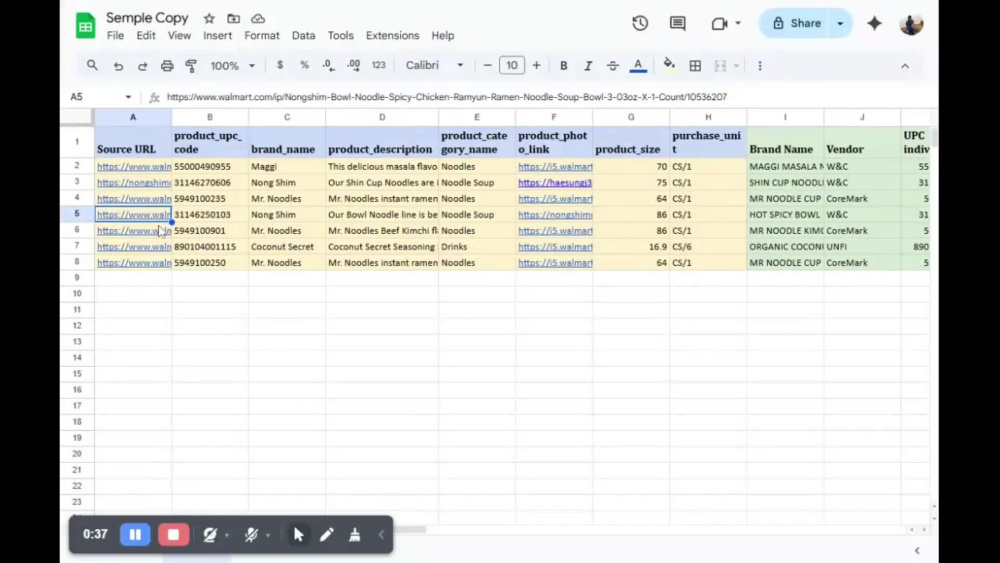Format as percent
This screenshot has height=563, width=1000.
[x=304, y=65]
